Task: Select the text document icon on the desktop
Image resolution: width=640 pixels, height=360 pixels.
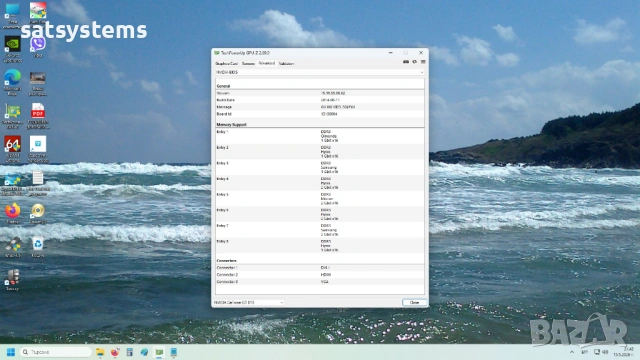Action: pos(38,183)
